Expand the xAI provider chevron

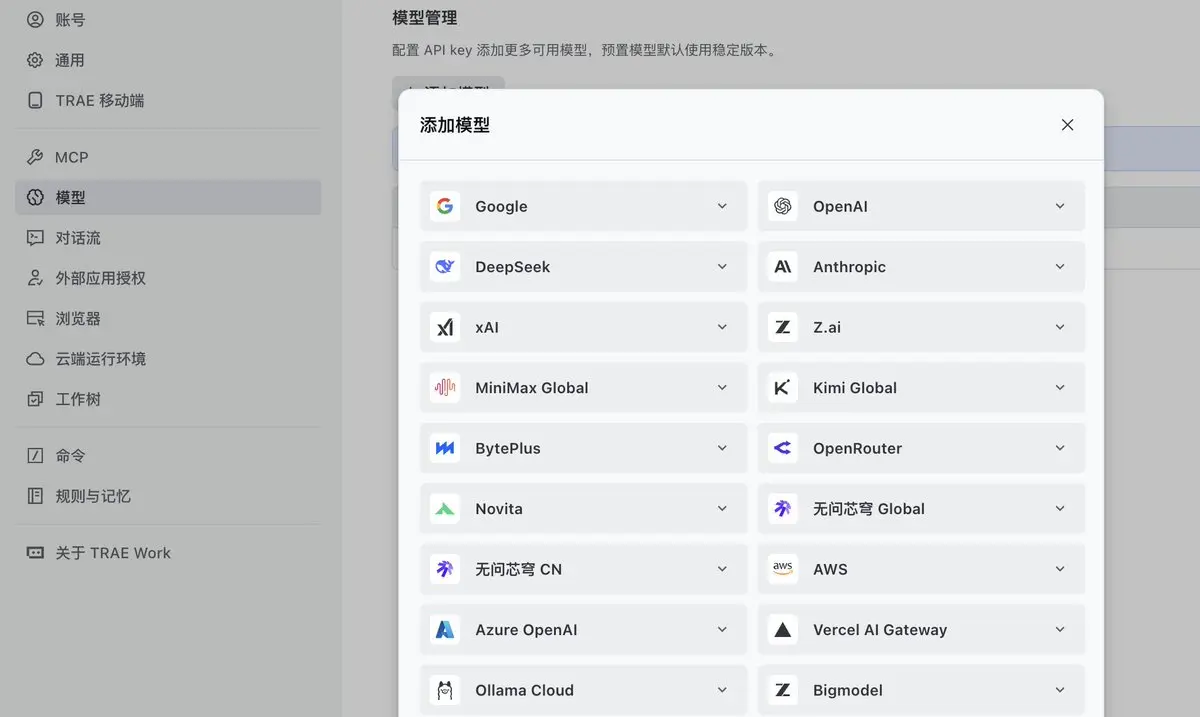[x=722, y=327]
